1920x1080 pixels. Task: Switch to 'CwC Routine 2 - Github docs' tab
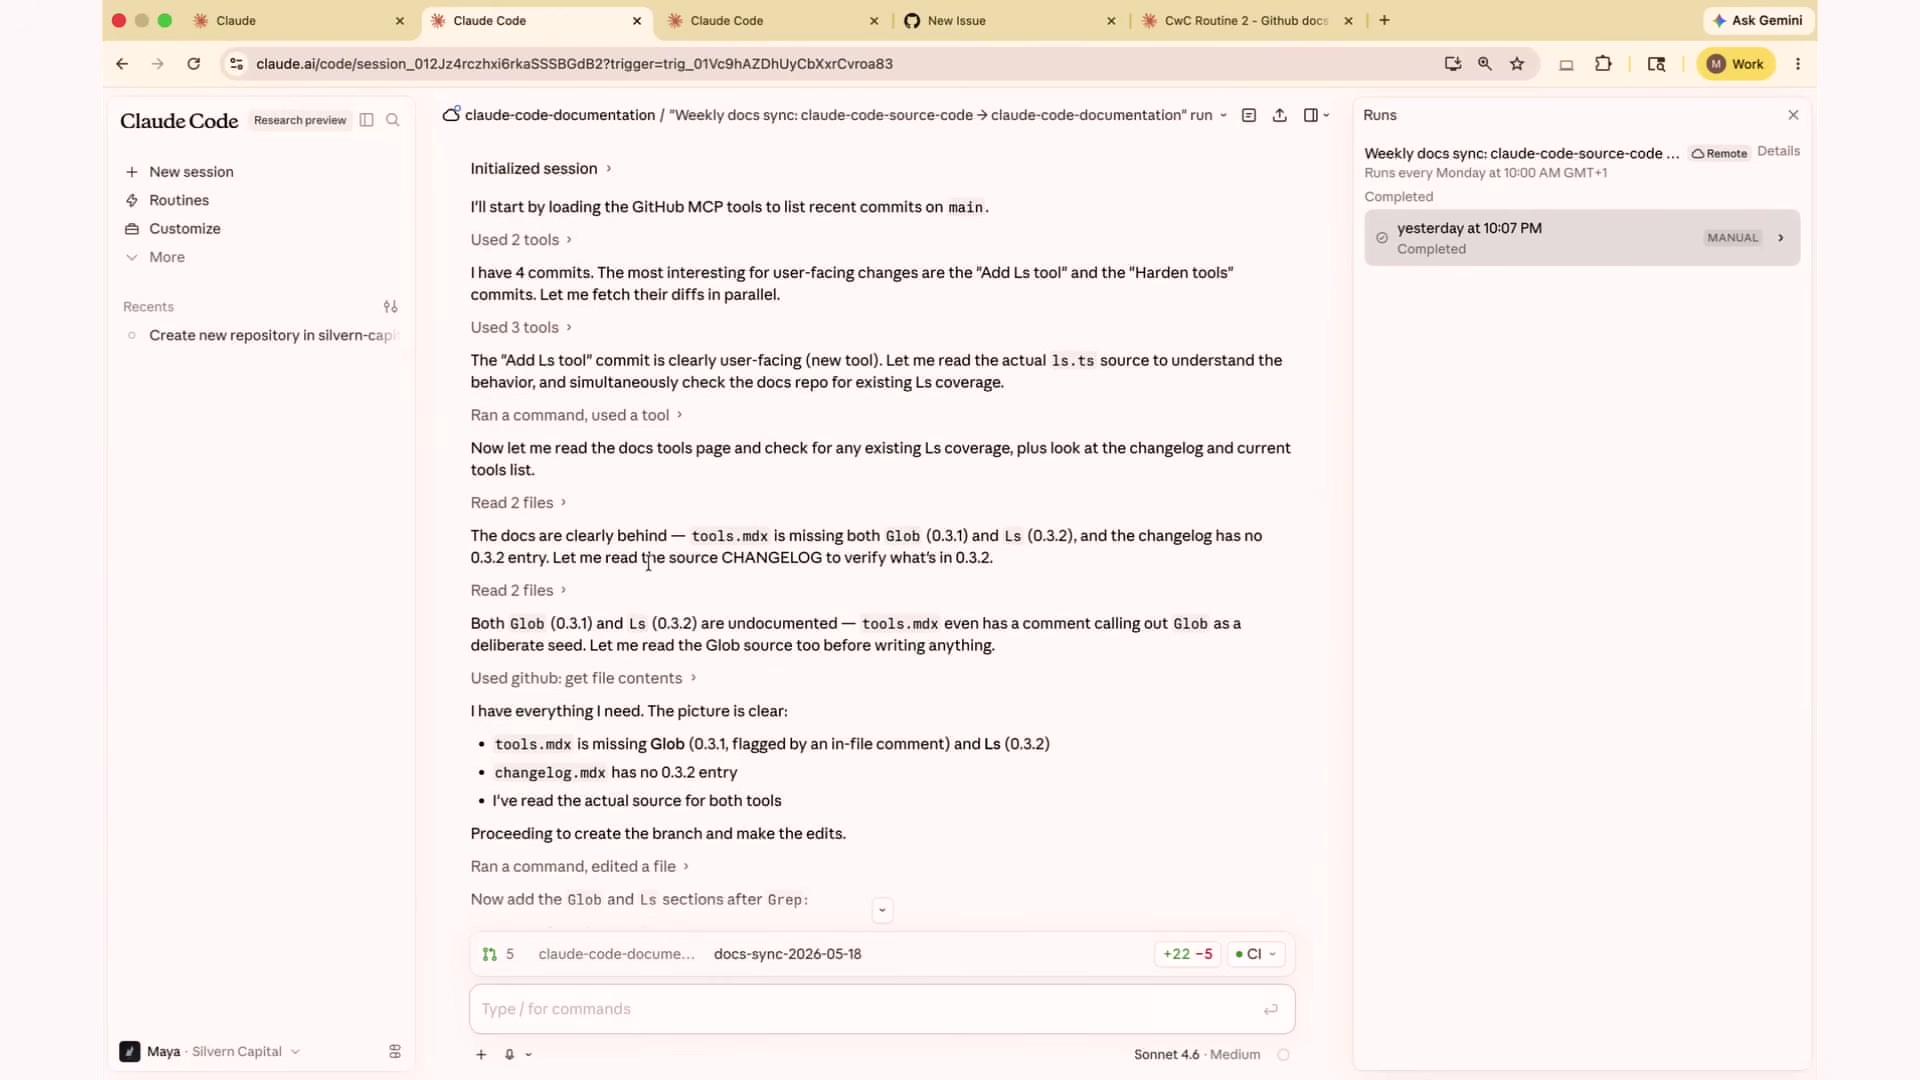pos(1247,21)
